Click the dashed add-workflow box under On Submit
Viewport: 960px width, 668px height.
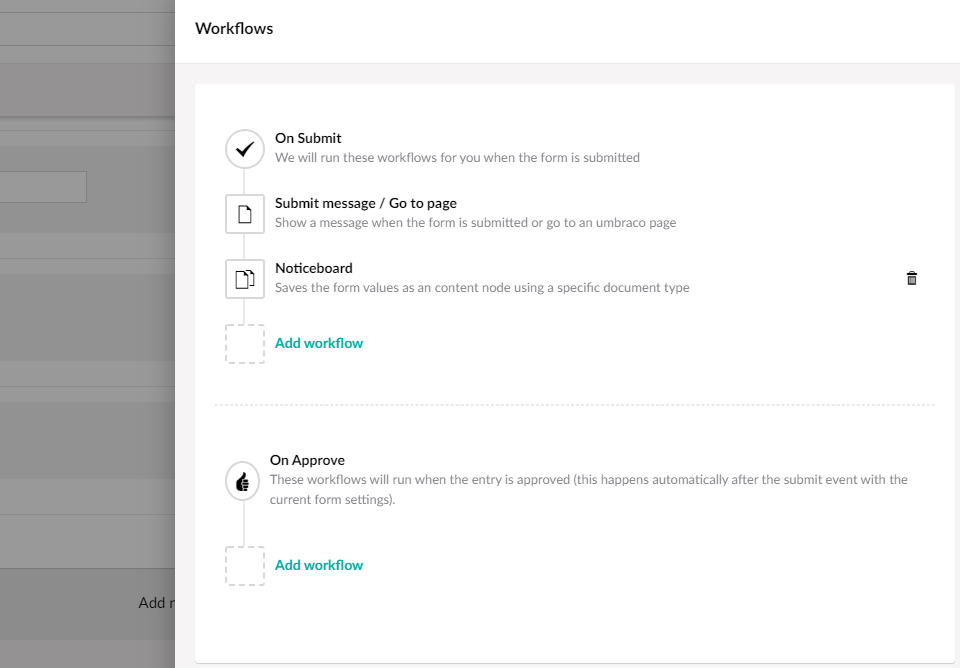(244, 343)
